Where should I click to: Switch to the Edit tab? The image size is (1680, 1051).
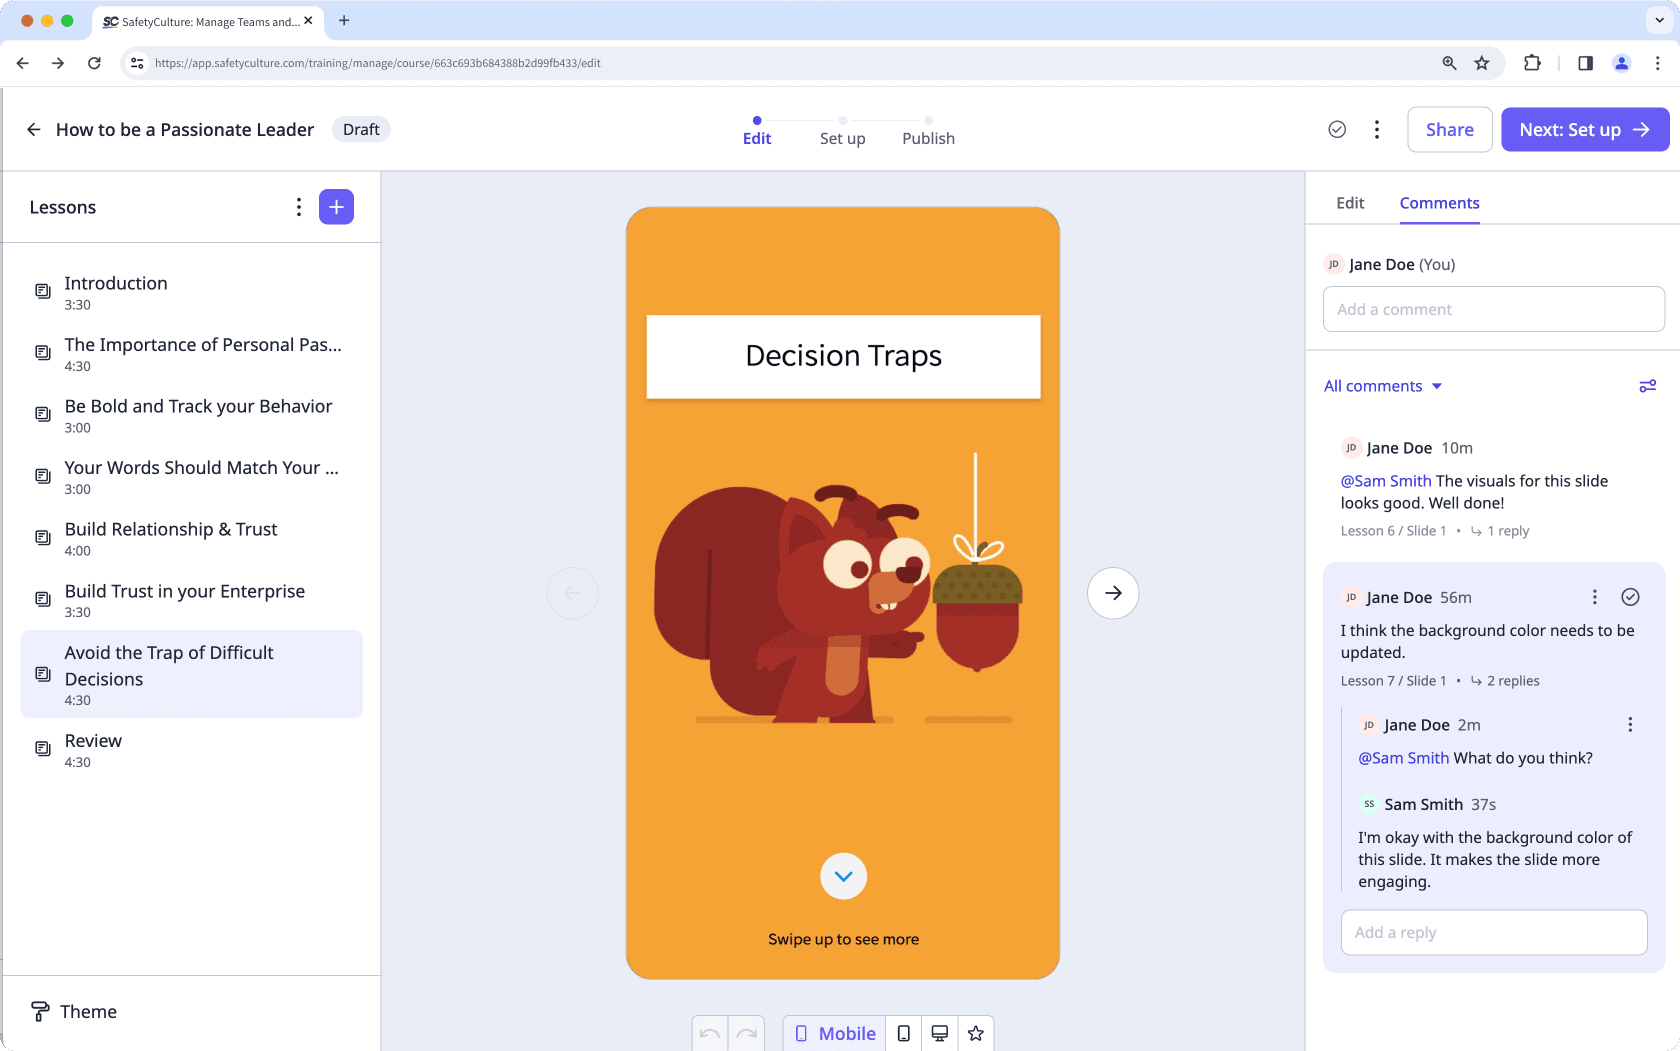click(x=1349, y=202)
